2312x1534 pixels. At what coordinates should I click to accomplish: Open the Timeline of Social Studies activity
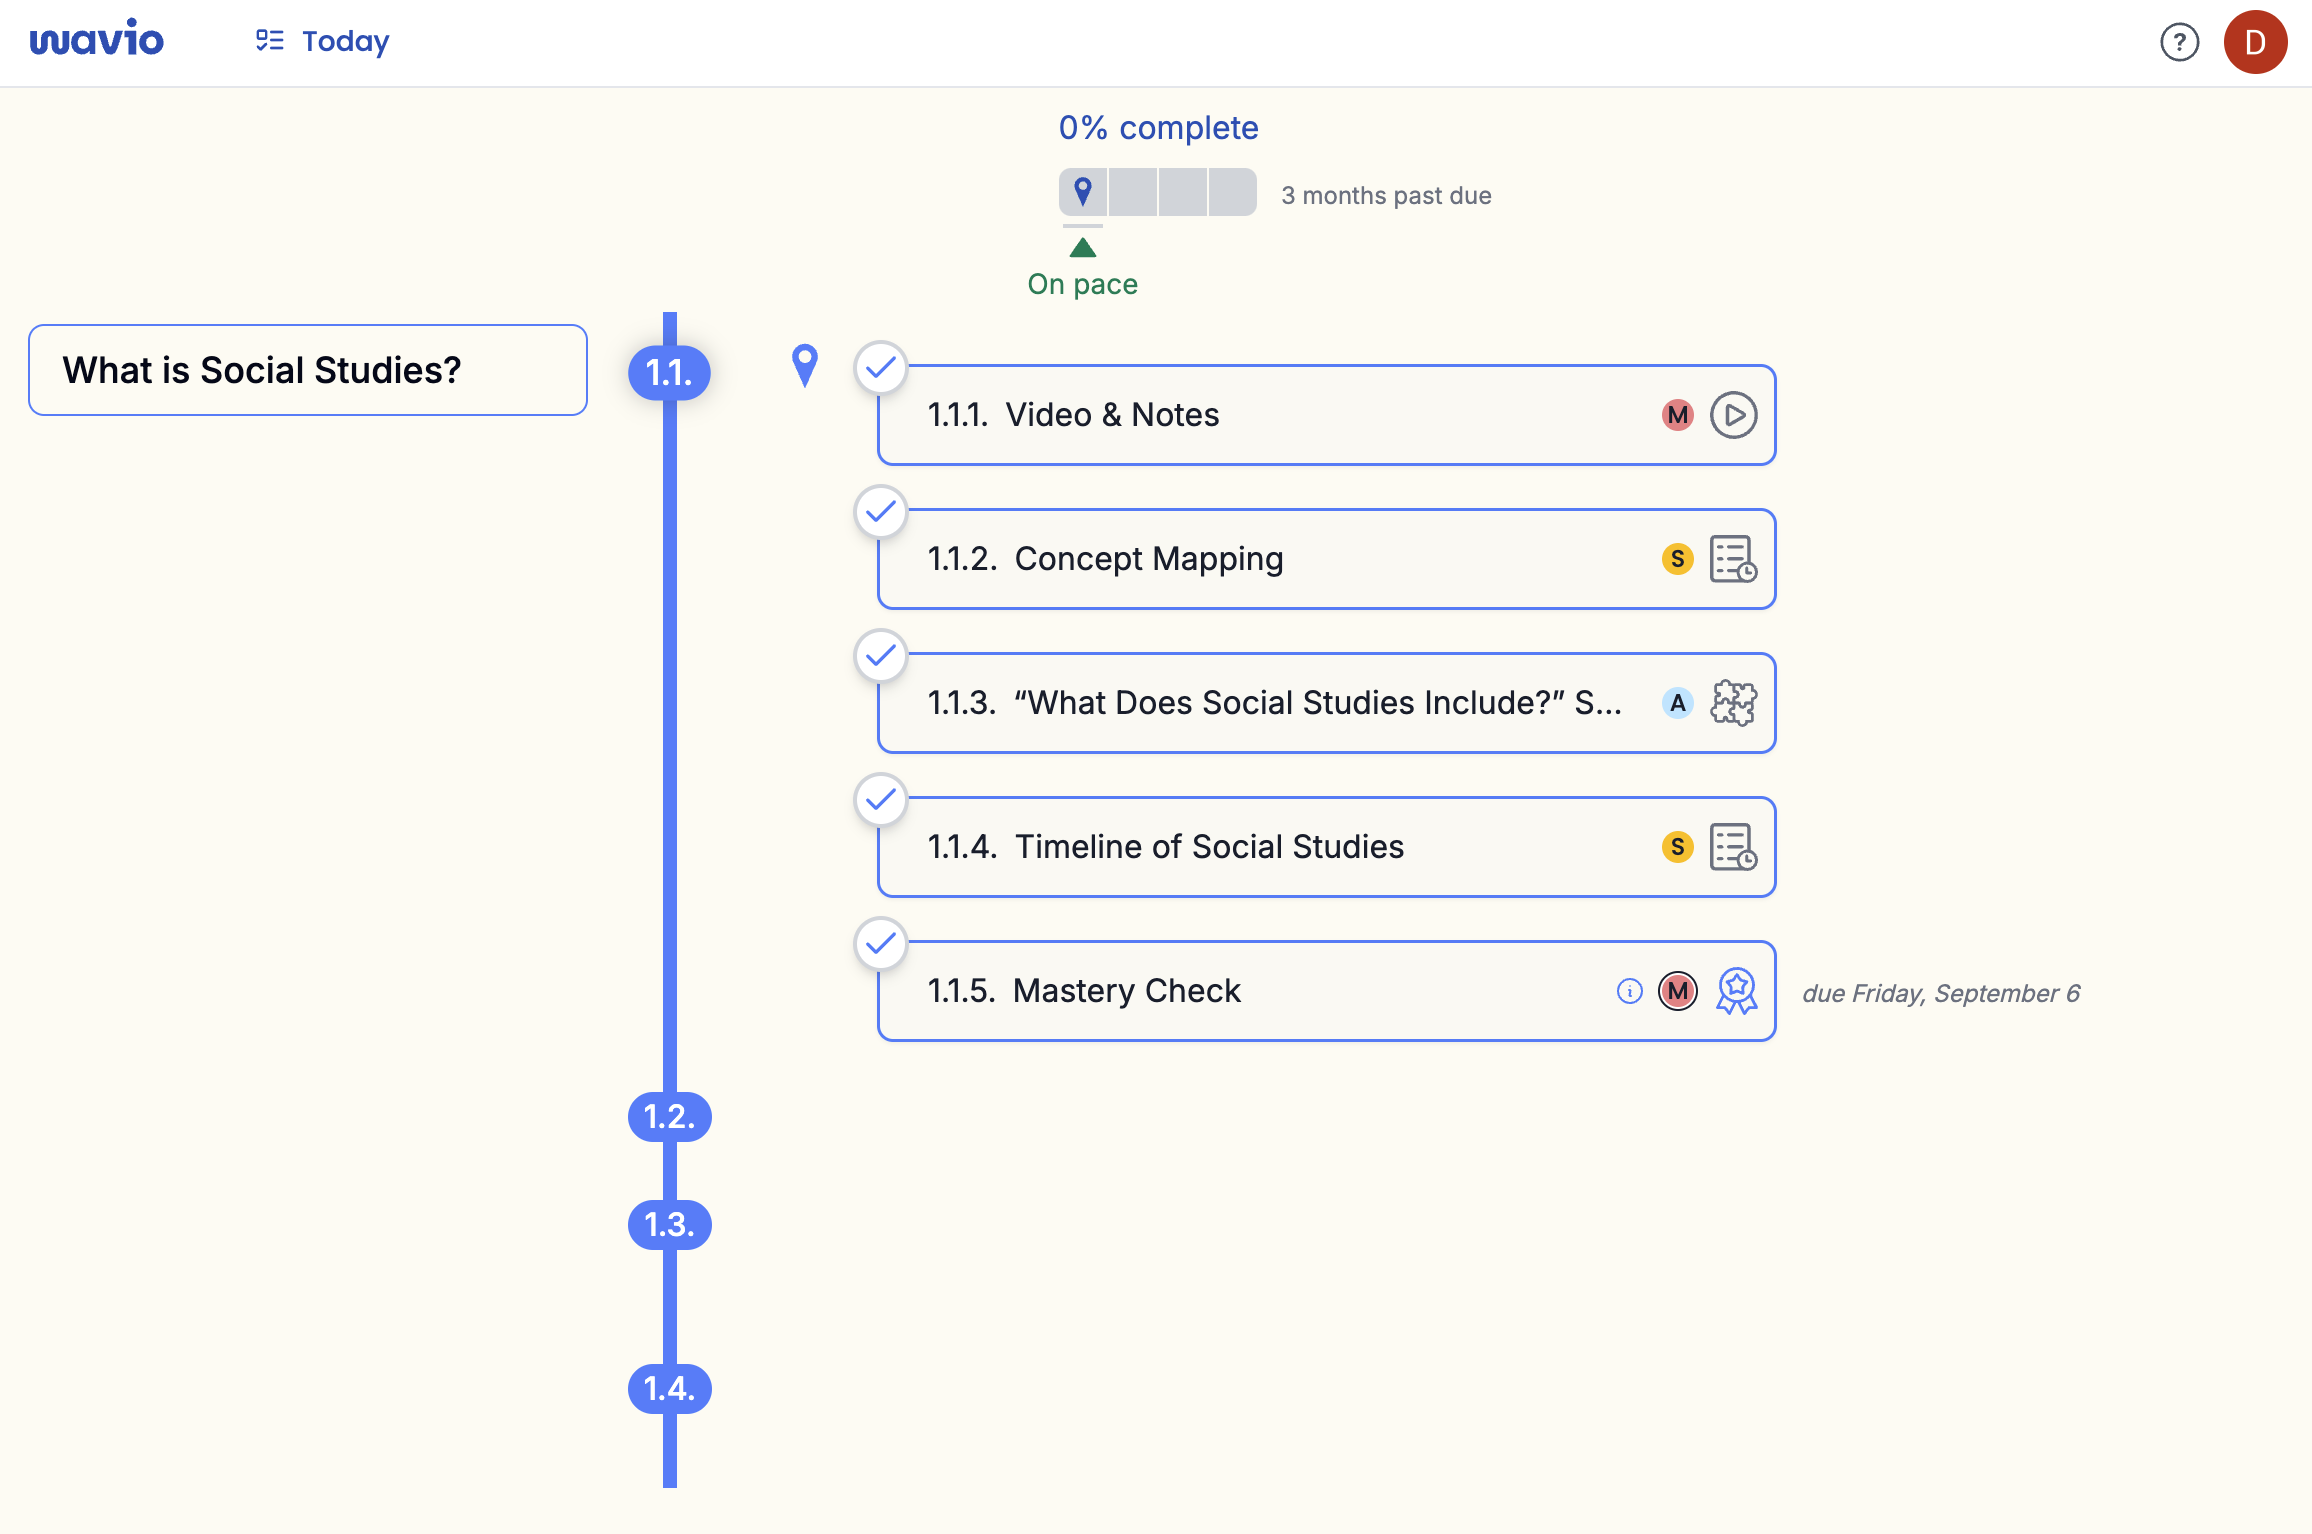1209,847
